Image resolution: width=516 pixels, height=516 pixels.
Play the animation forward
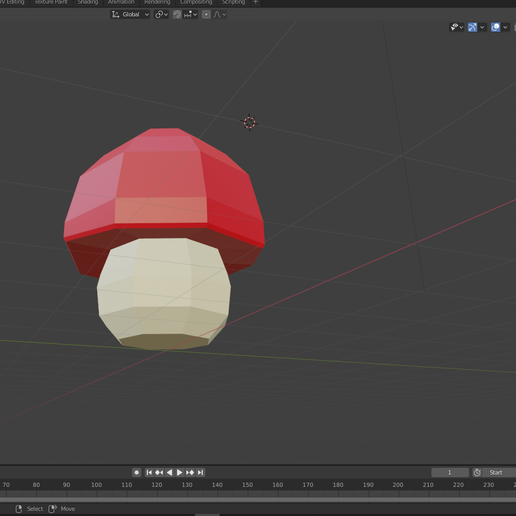click(x=179, y=472)
